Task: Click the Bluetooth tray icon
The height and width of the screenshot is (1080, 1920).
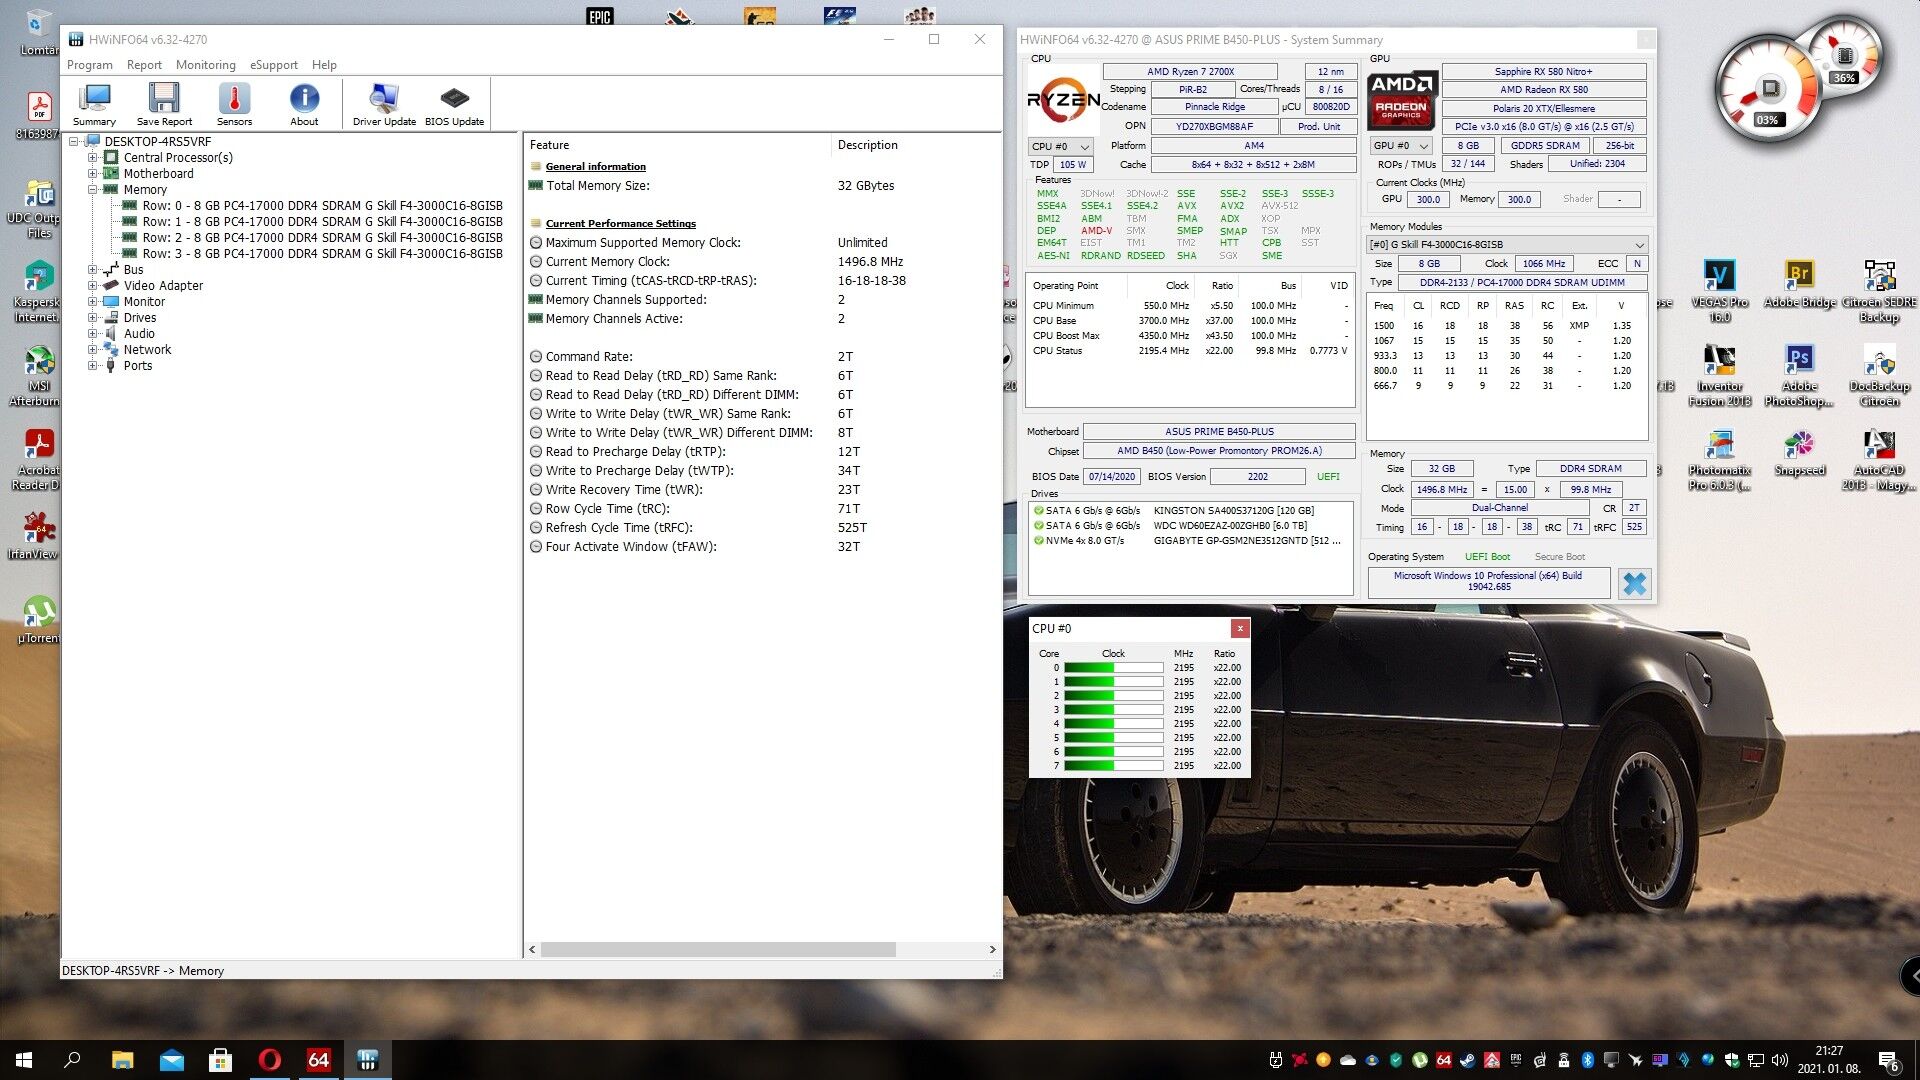Action: point(1587,1060)
